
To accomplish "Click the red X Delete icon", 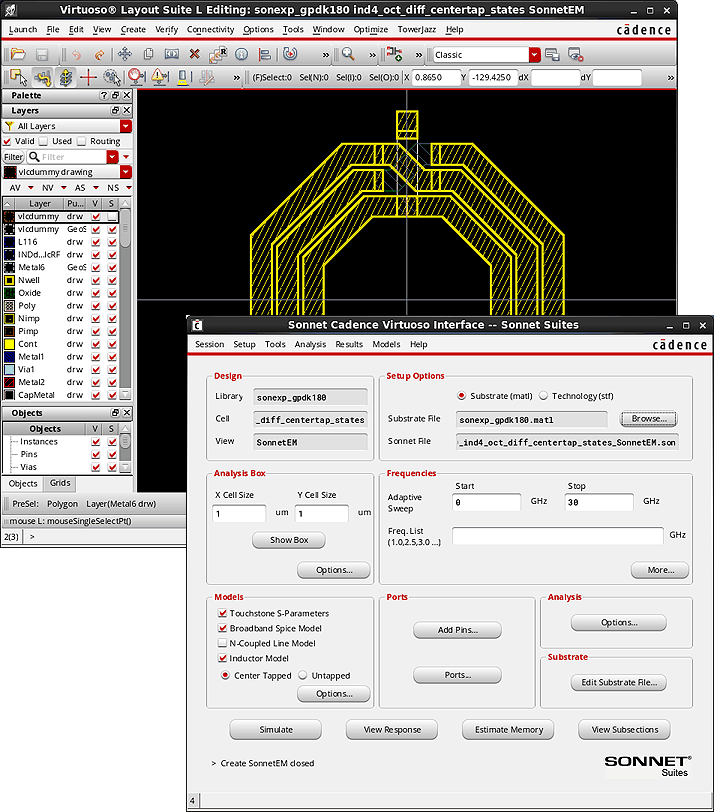I will [195, 54].
